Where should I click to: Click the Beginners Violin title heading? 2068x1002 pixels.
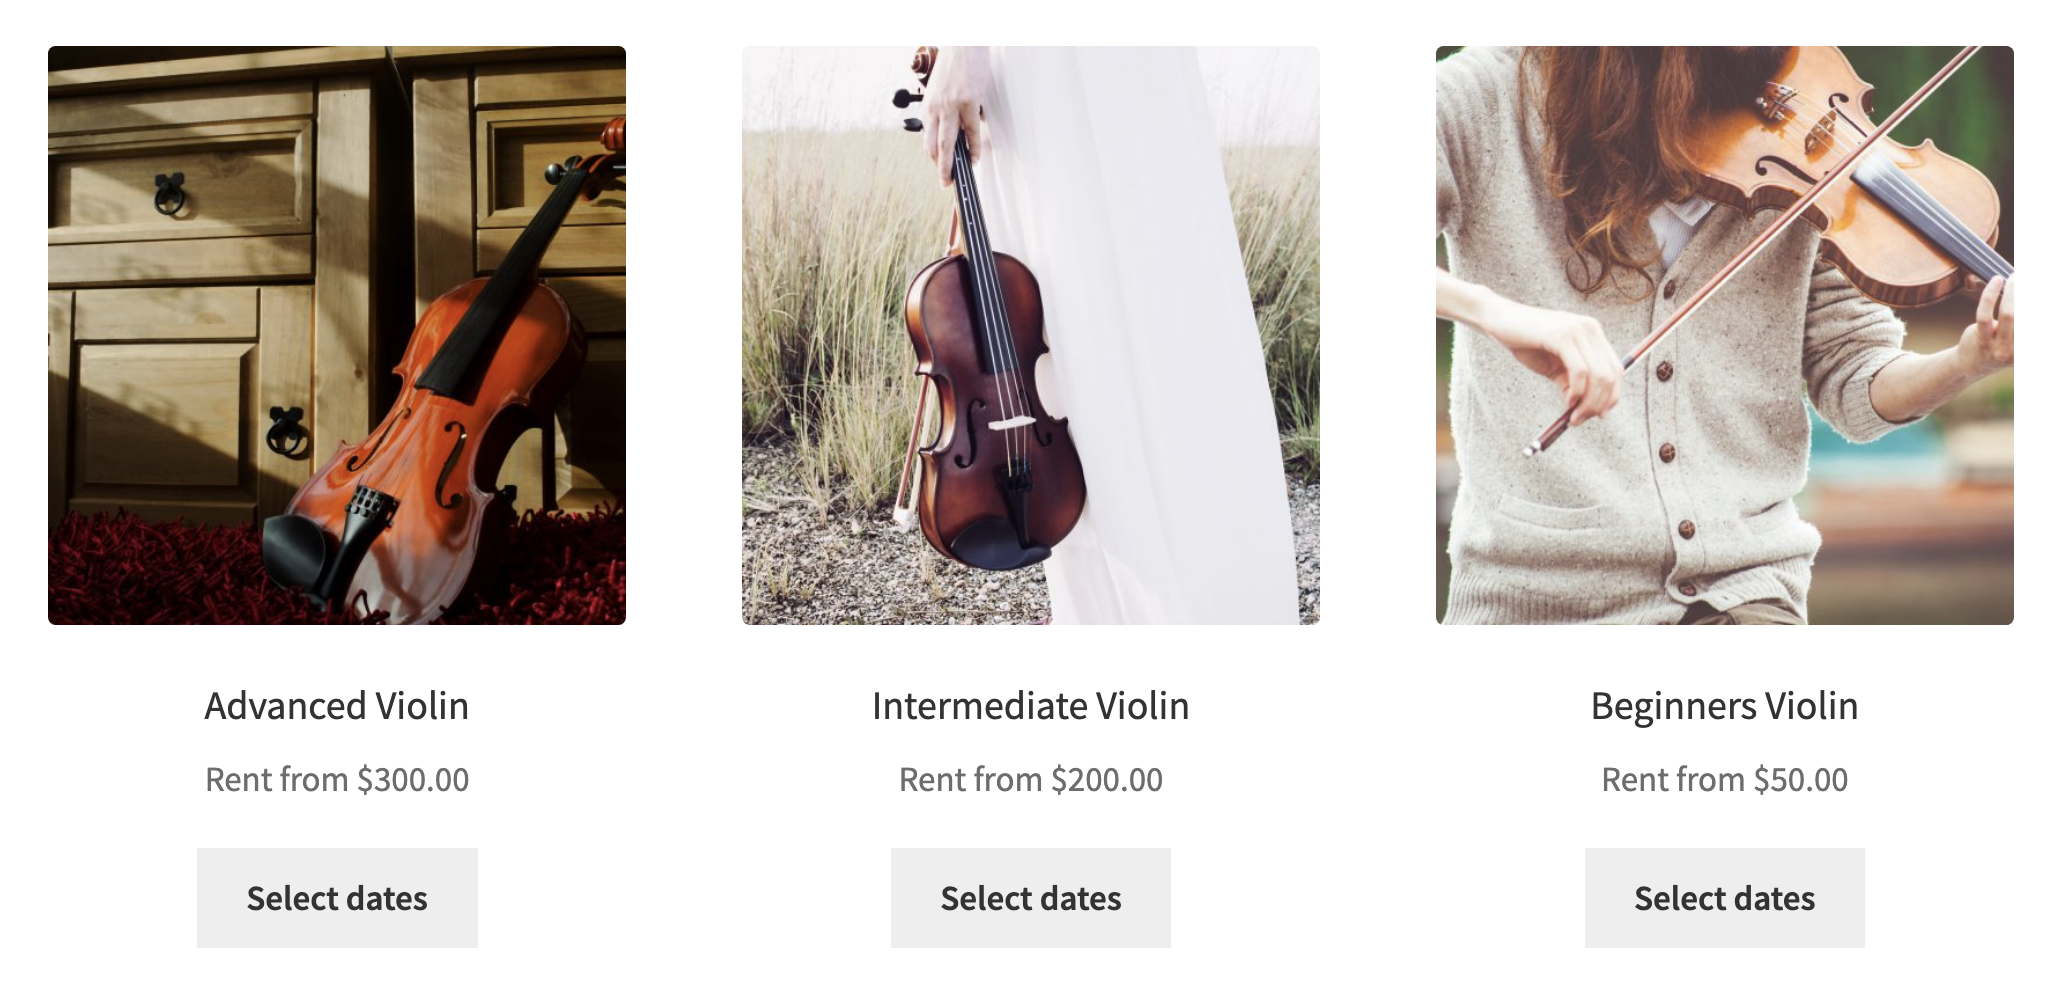[1723, 705]
